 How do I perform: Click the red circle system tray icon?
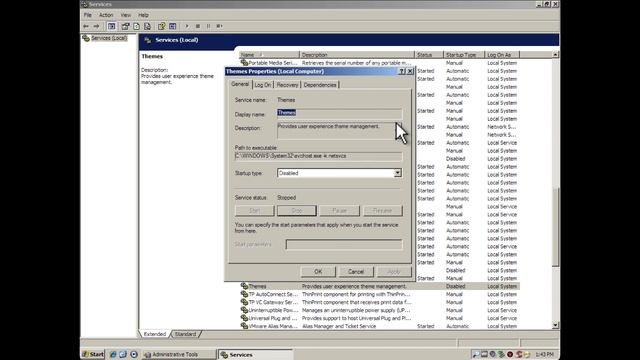pos(510,354)
